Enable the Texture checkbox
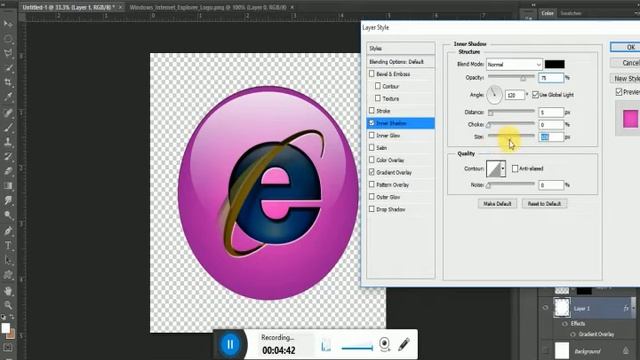Viewport: 640px width, 360px height. pos(378,98)
